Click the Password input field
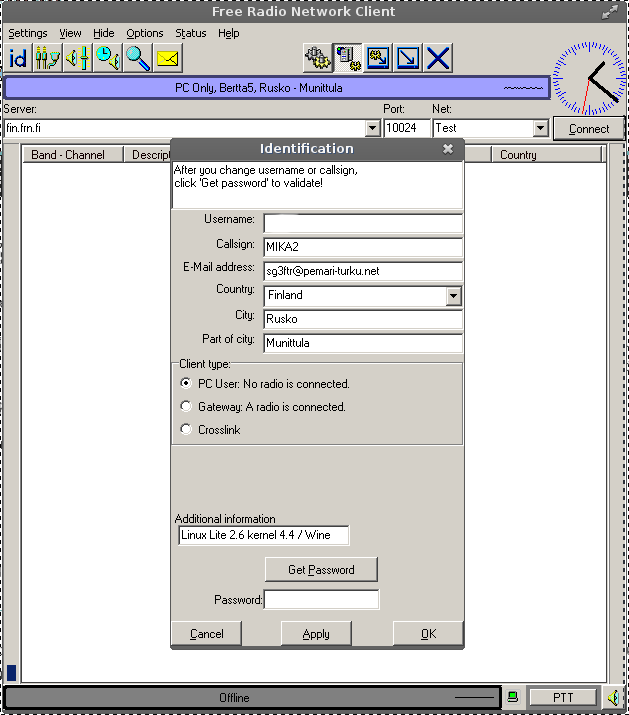 click(x=322, y=600)
